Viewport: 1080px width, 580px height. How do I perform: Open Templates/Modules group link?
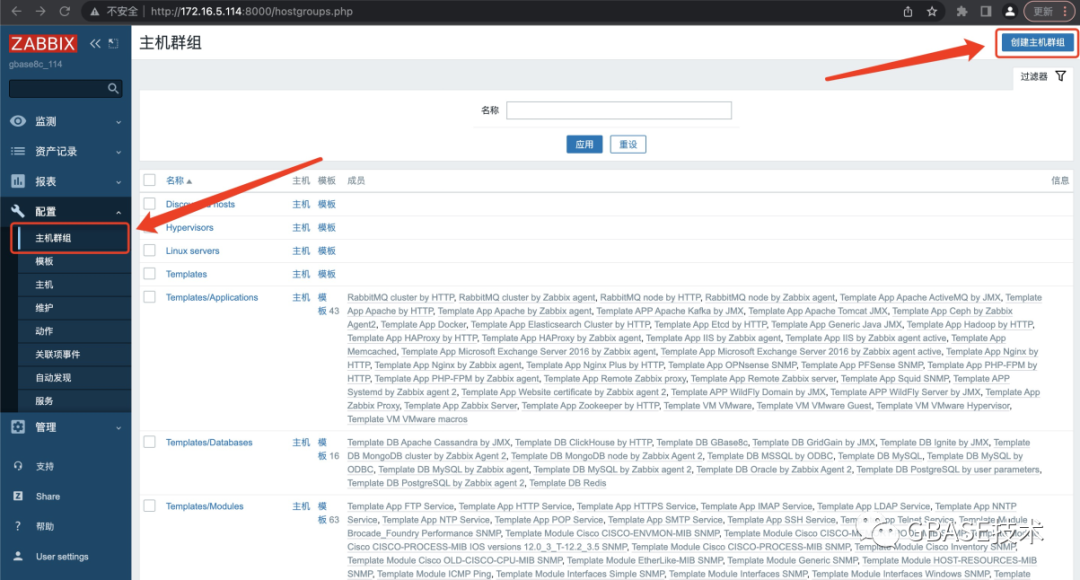[205, 506]
